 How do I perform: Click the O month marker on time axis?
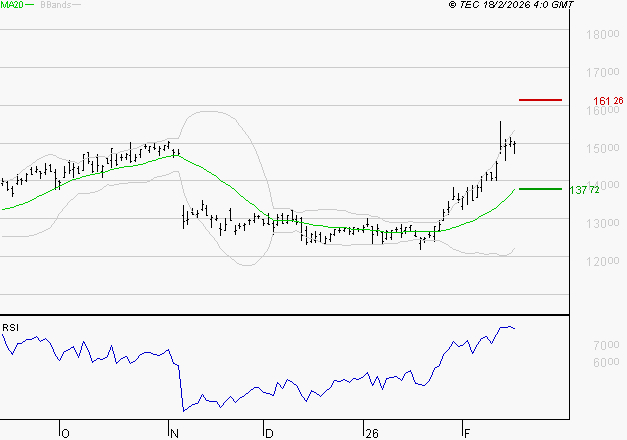(66, 433)
